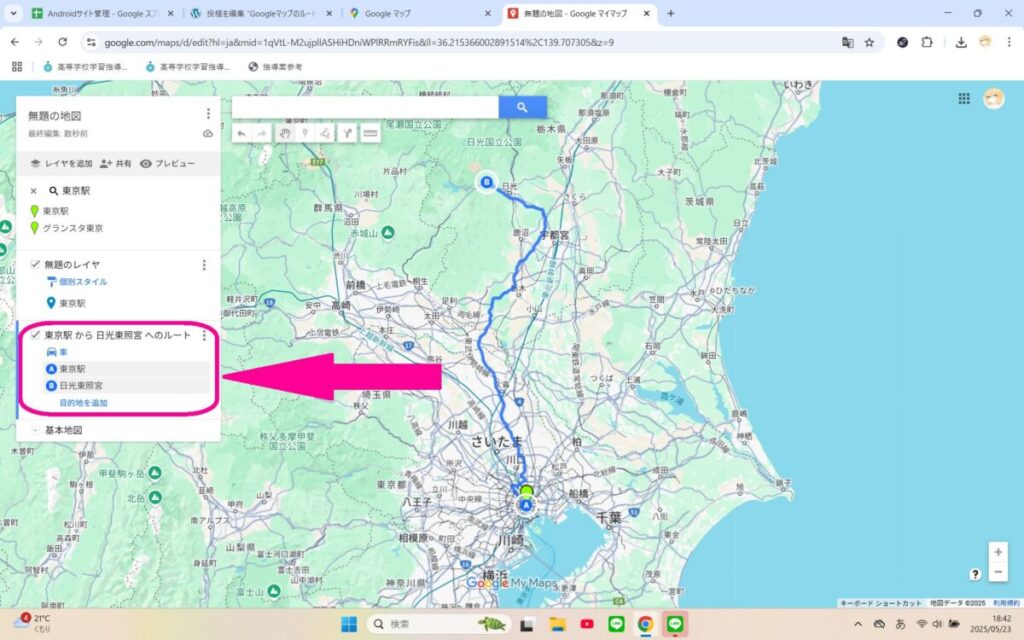
Task: Open File Explorer from the taskbar
Action: [557, 624]
